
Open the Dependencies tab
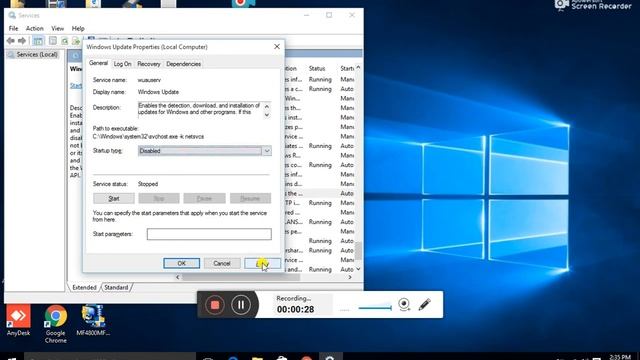(183, 64)
